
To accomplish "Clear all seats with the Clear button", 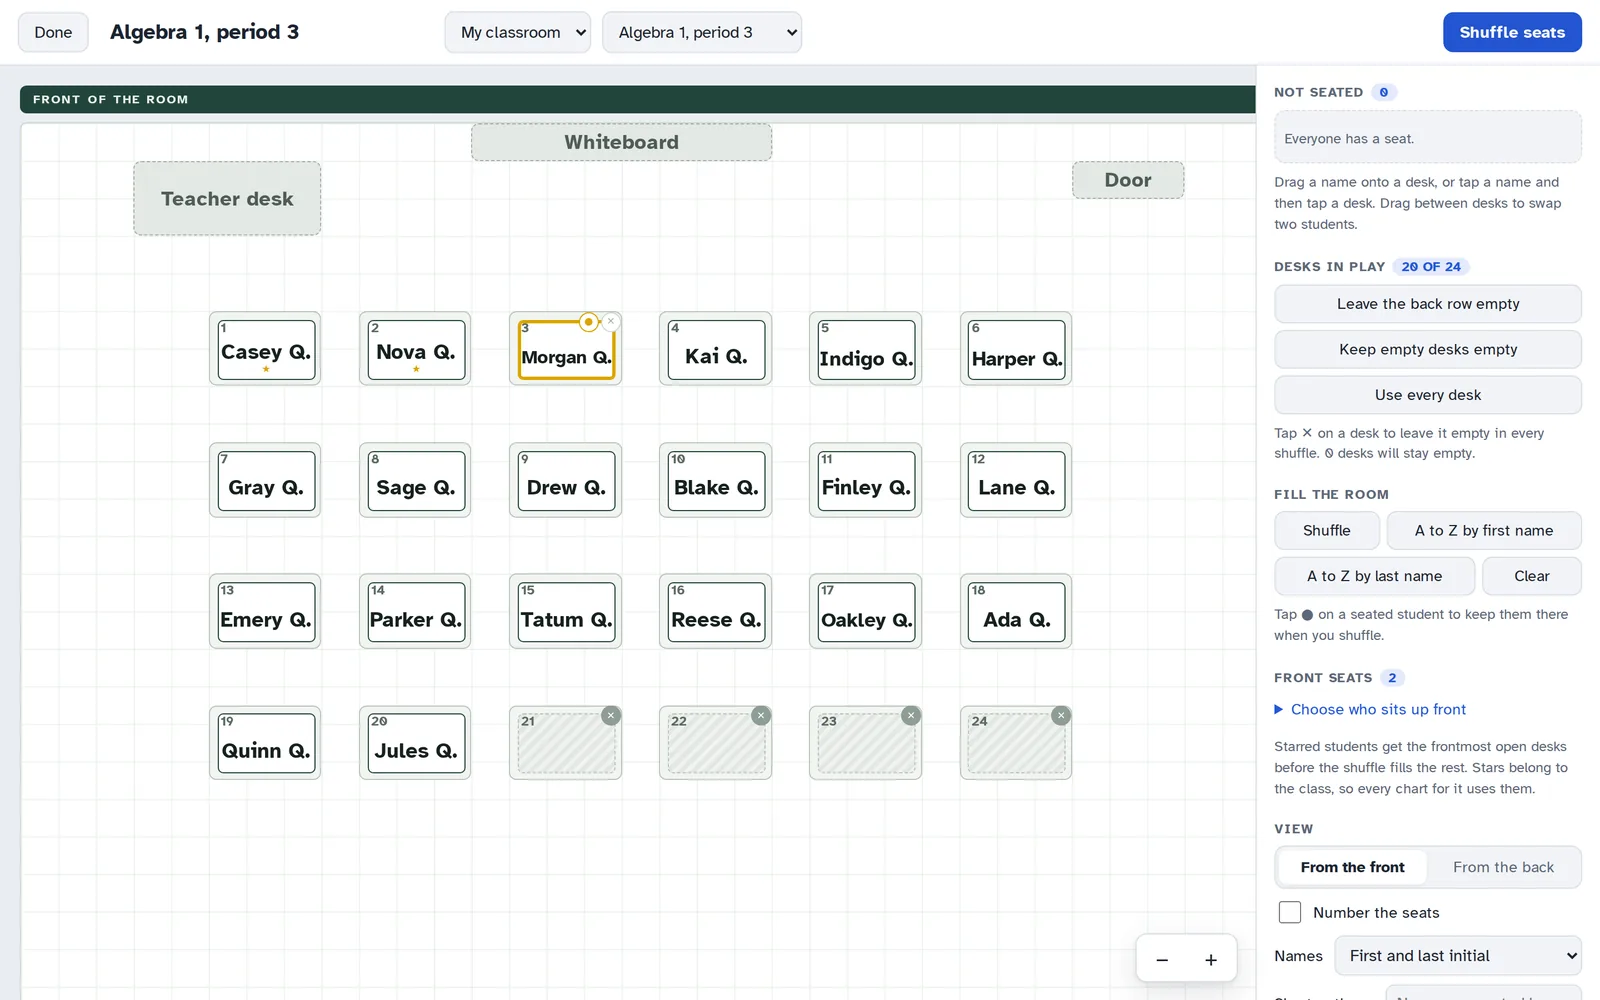I will coord(1532,576).
